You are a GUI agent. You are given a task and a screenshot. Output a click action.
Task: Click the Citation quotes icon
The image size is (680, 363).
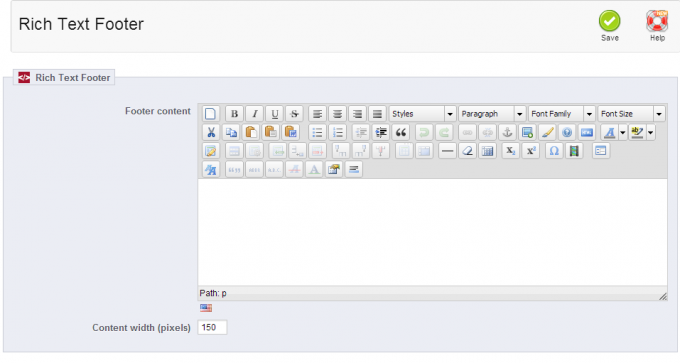(234, 169)
